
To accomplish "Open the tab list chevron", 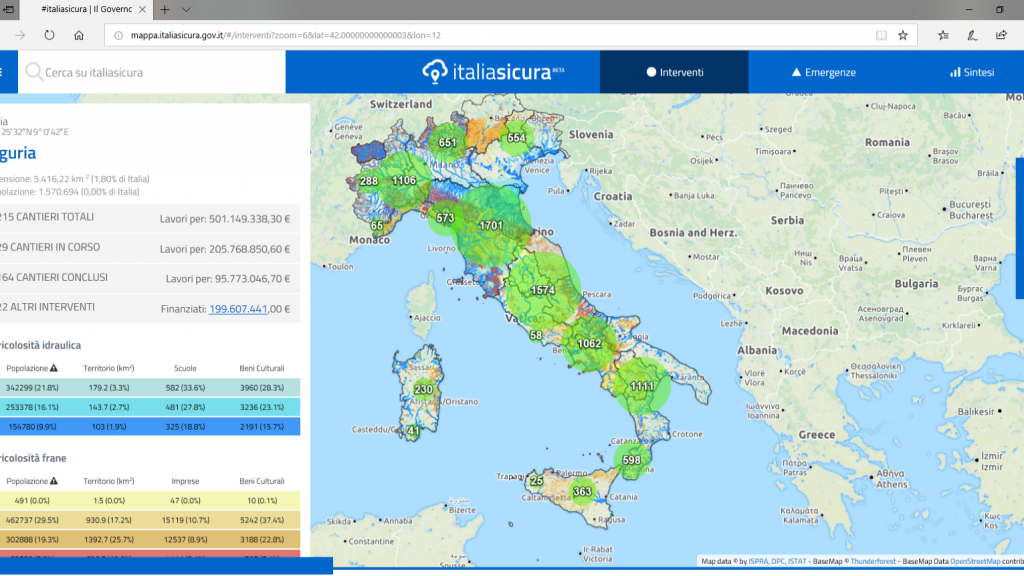I will [186, 10].
